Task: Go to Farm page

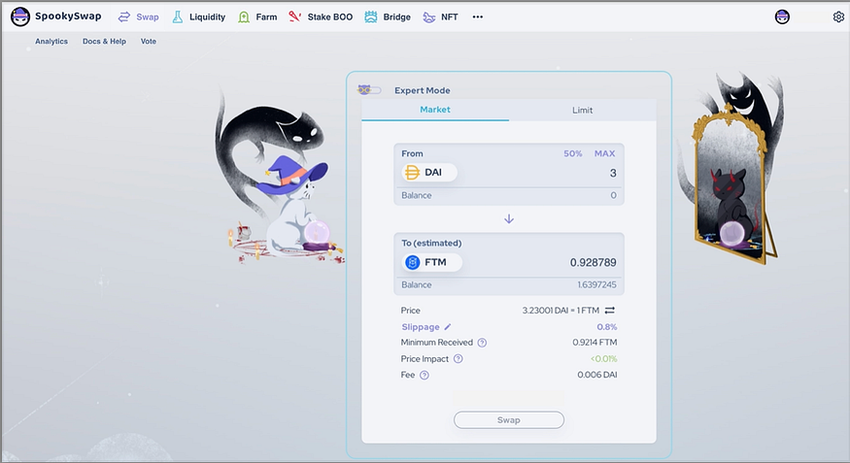Action: click(x=266, y=17)
